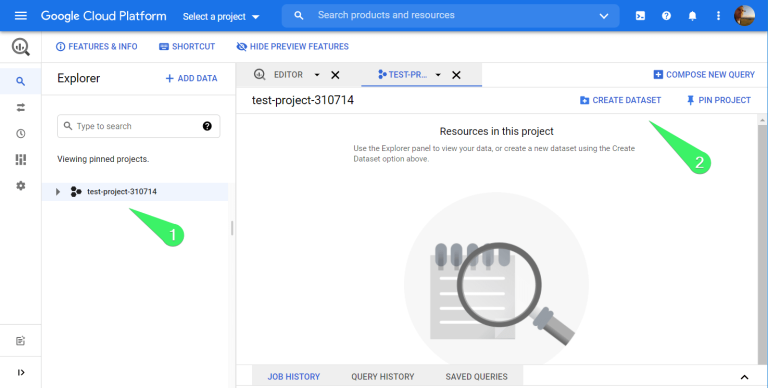Open the Shortcut keyboard option
This screenshot has height=388, width=768.
[187, 47]
